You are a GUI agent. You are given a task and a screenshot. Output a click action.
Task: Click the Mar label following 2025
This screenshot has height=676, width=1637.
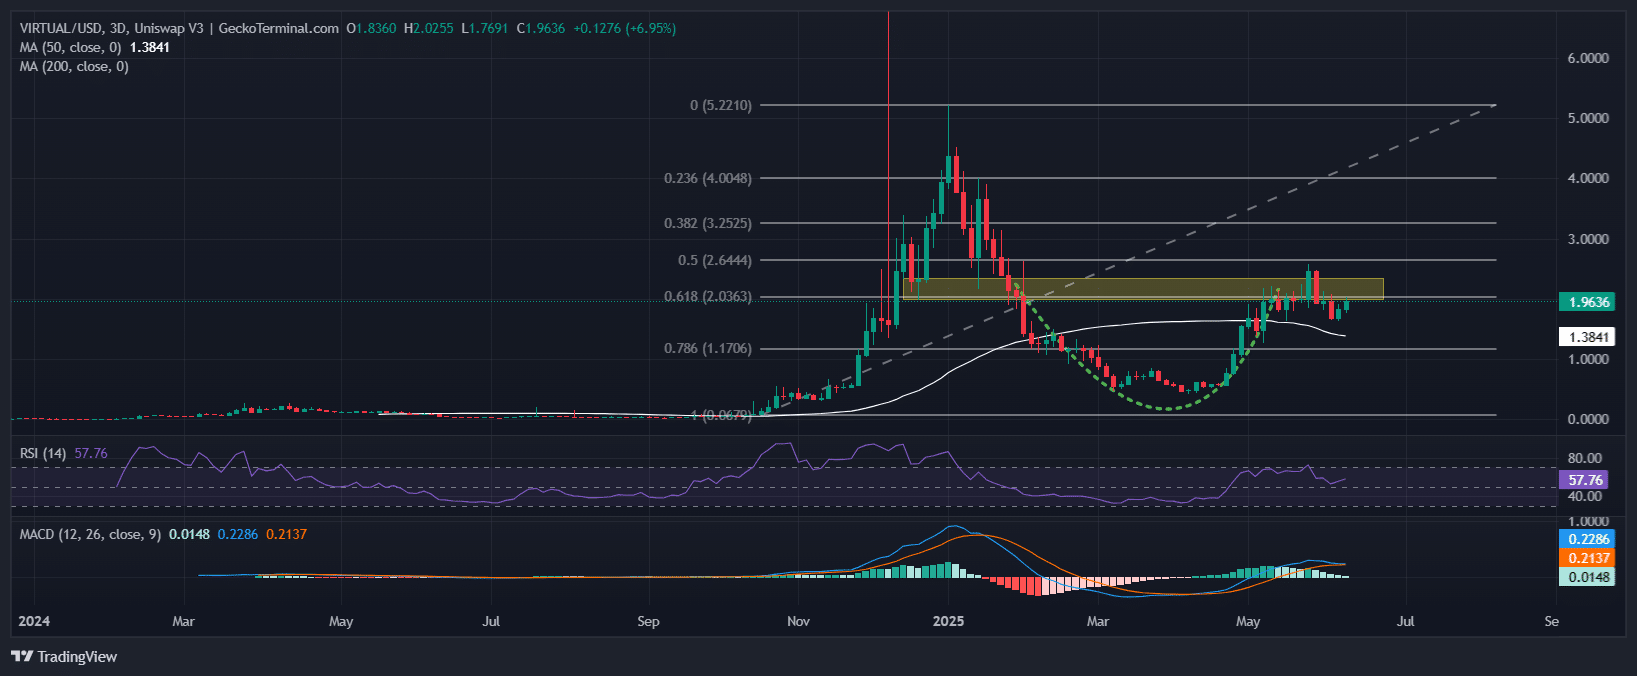(1098, 621)
